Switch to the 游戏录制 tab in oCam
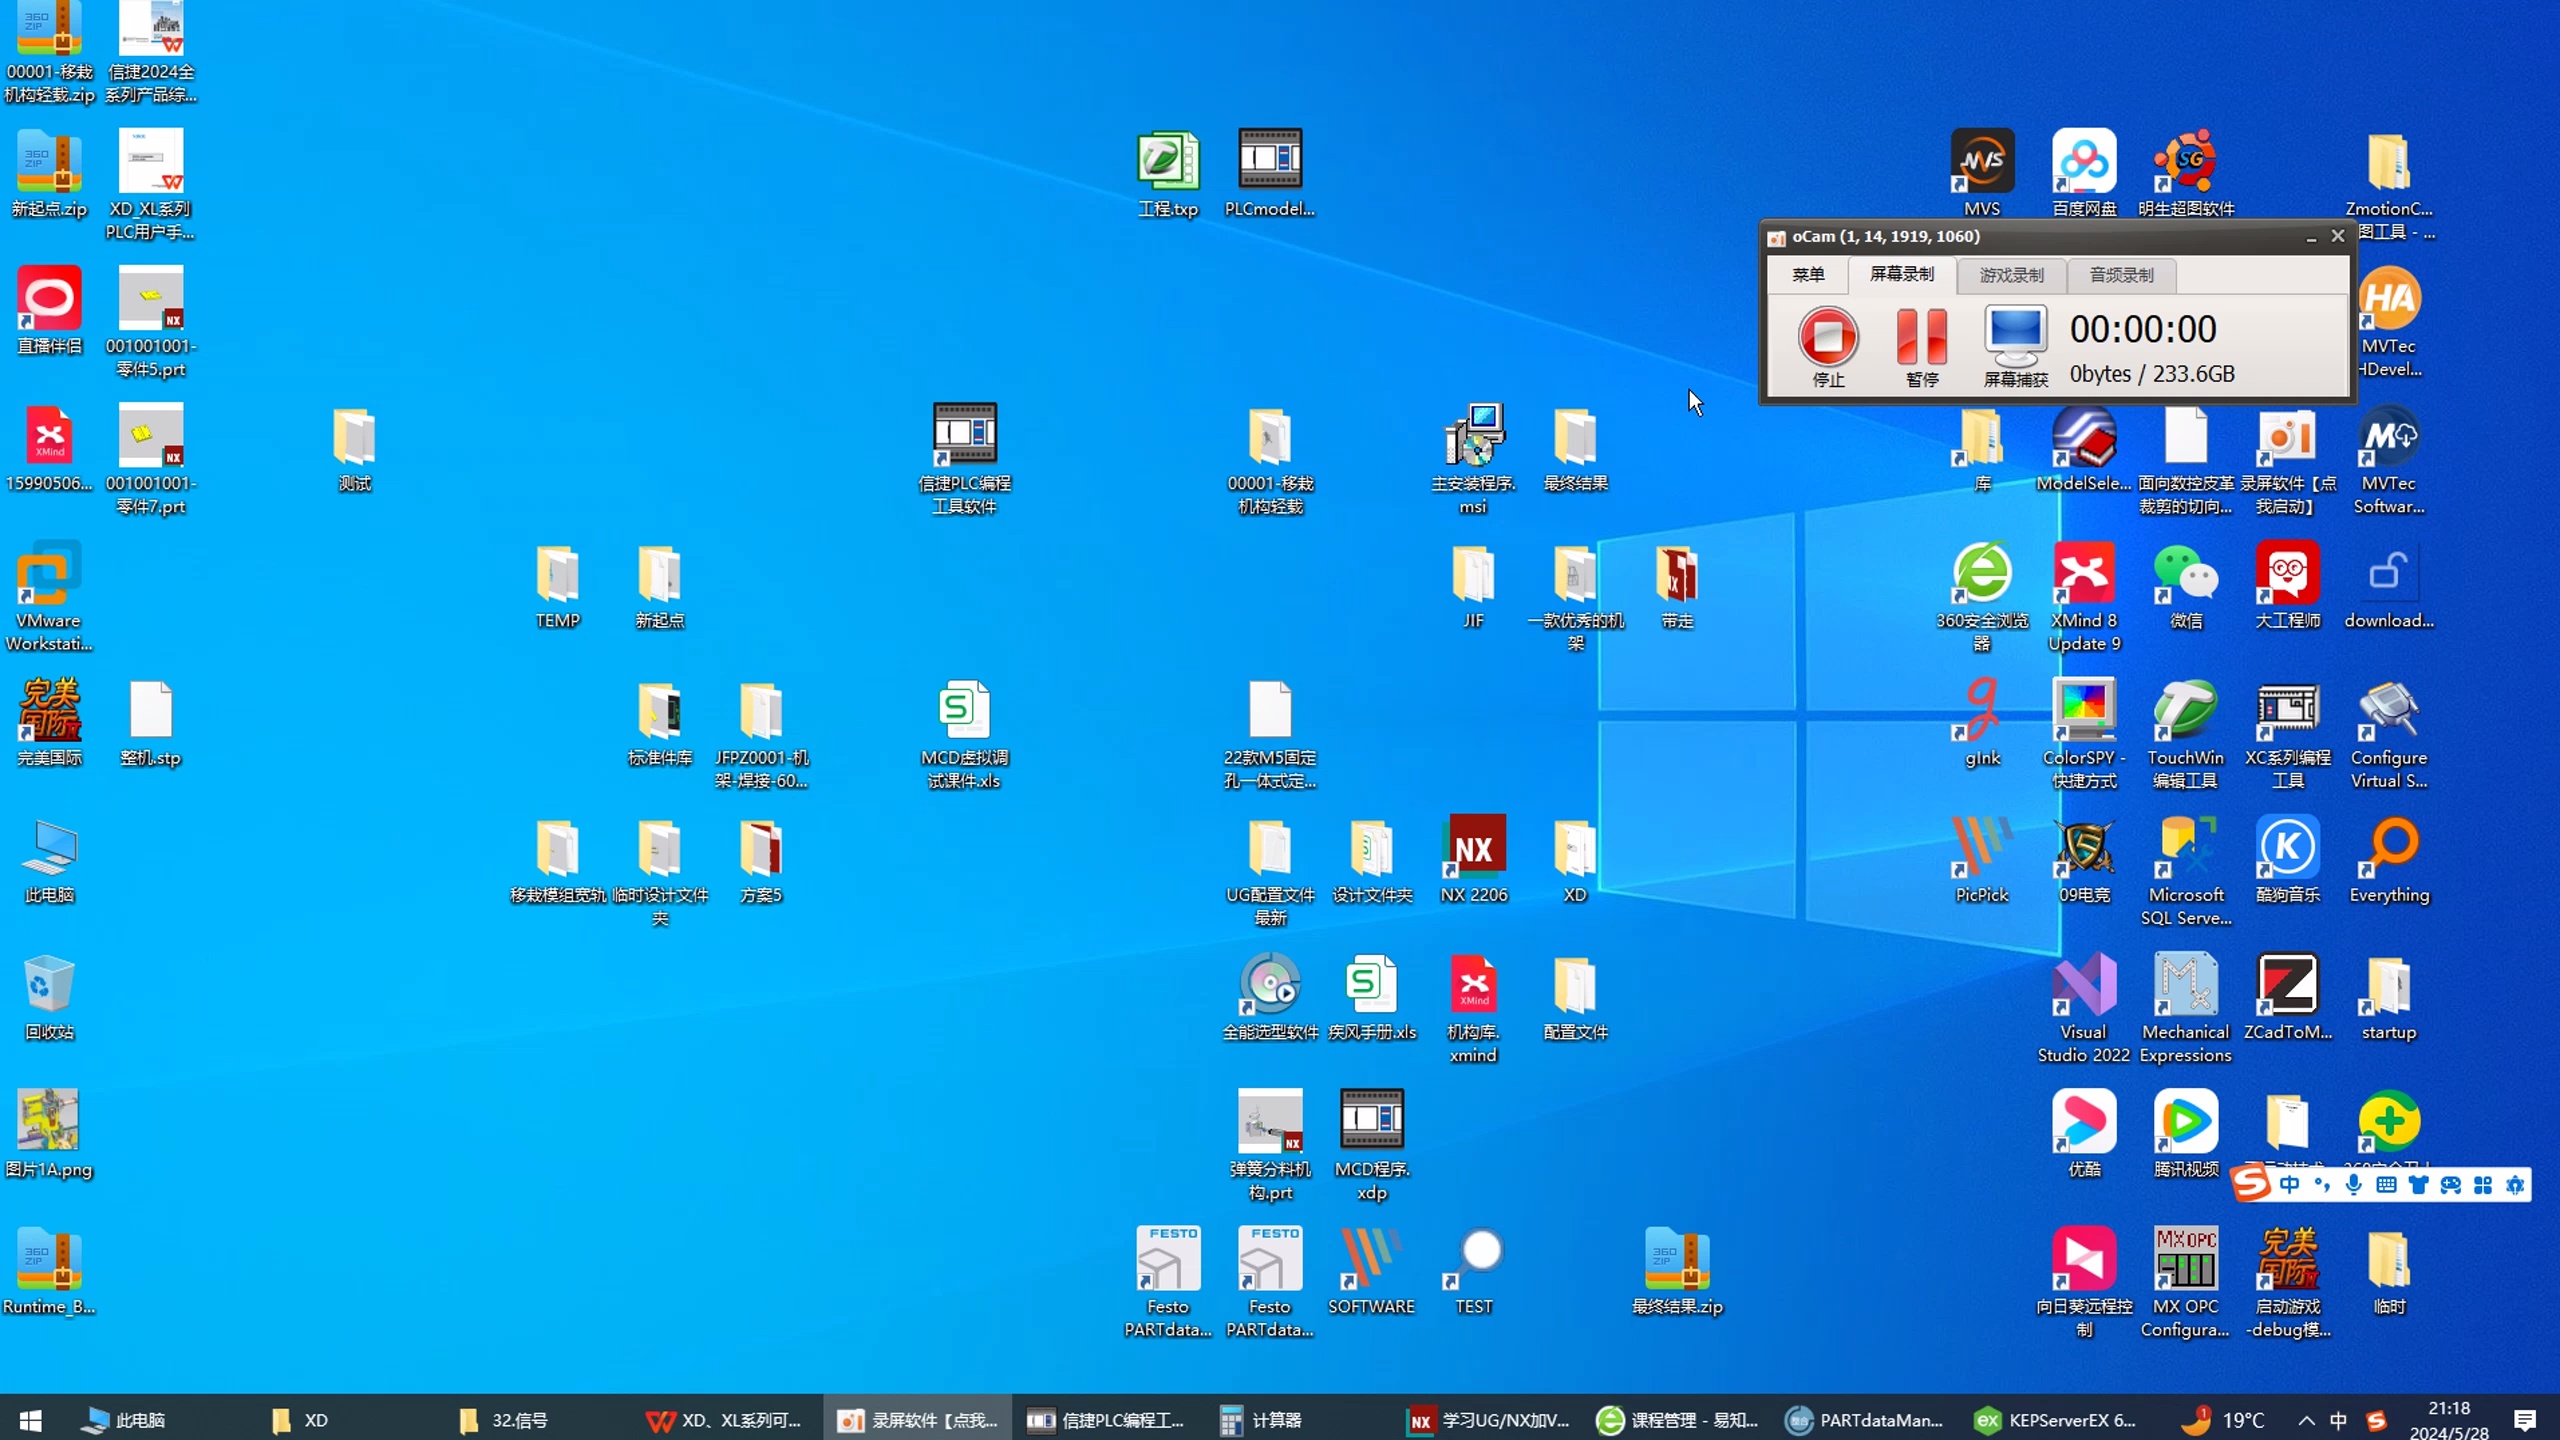Screen dimensions: 2560x1440 [2011, 275]
